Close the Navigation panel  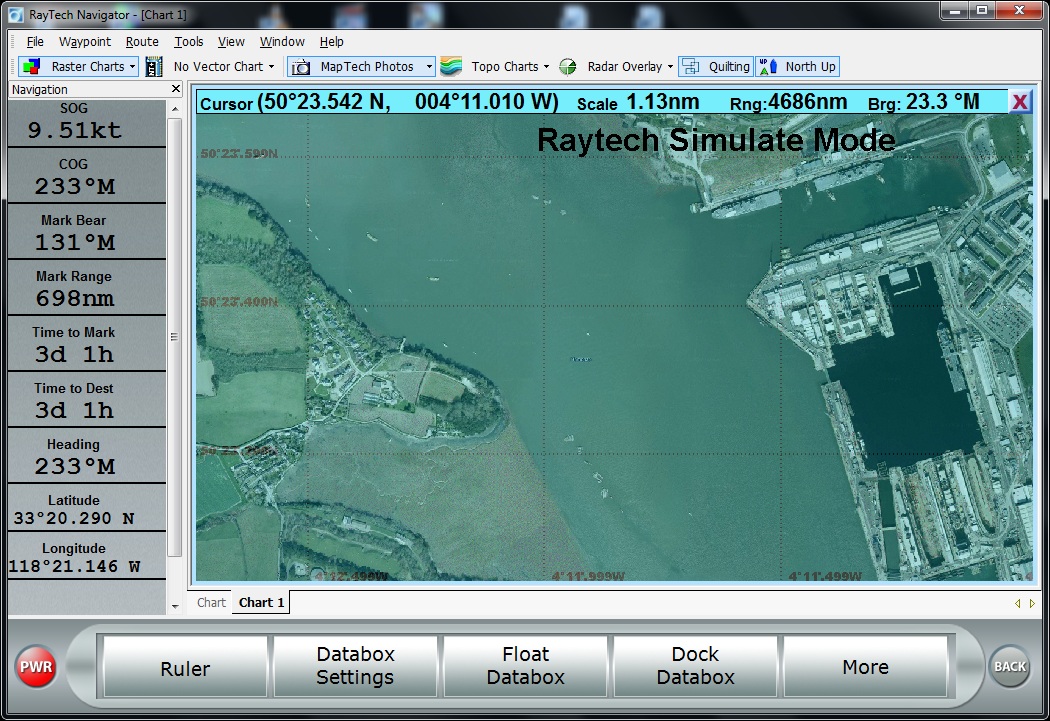[x=175, y=88]
